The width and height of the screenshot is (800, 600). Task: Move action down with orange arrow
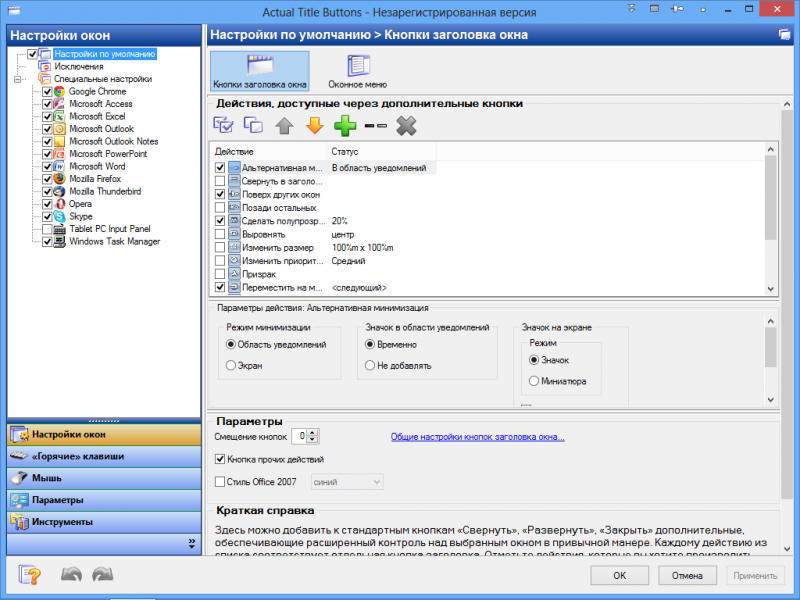click(315, 126)
